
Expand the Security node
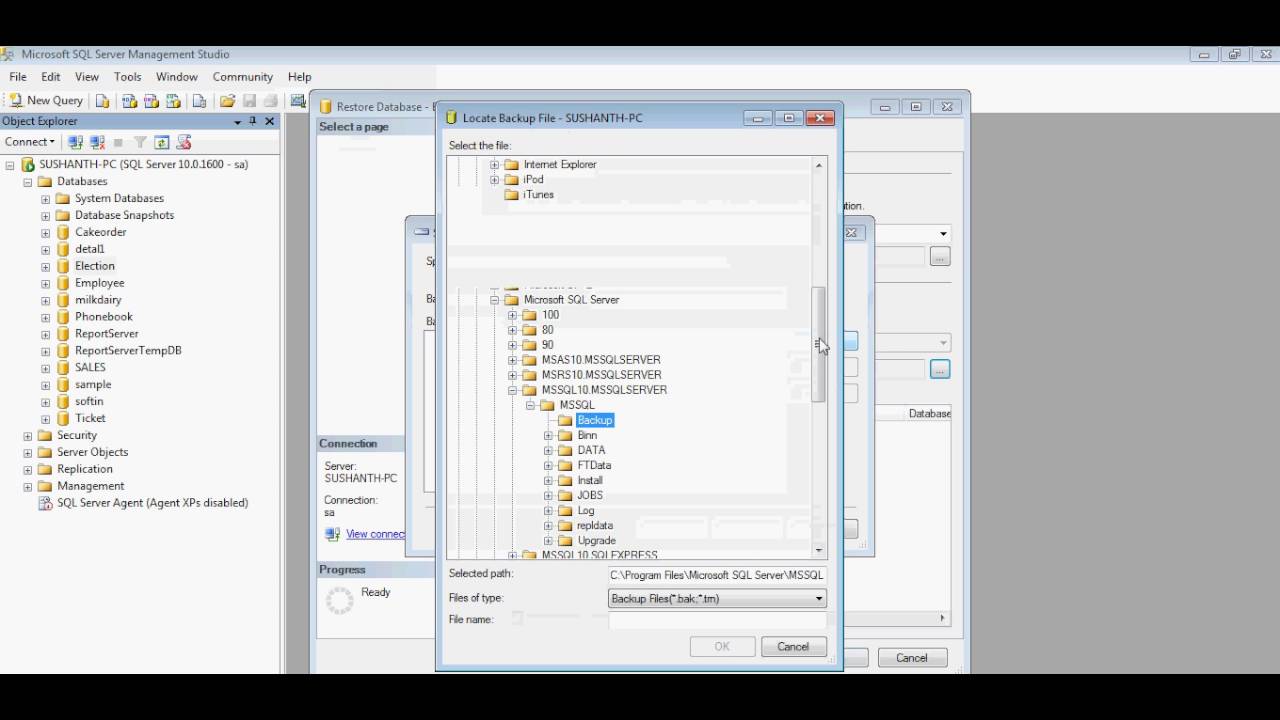click(28, 436)
